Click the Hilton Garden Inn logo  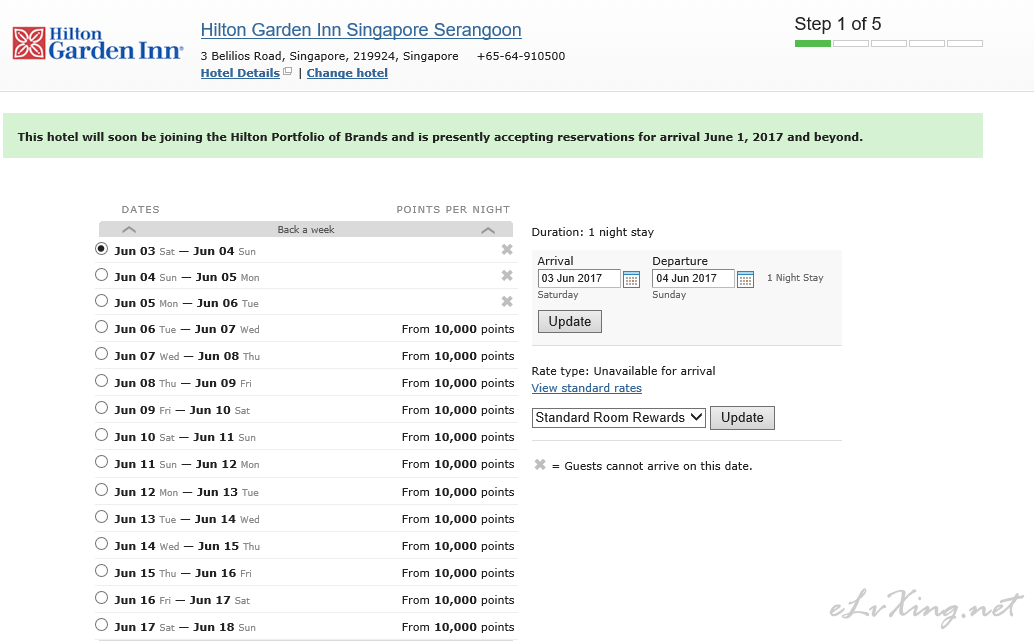pyautogui.click(x=98, y=44)
